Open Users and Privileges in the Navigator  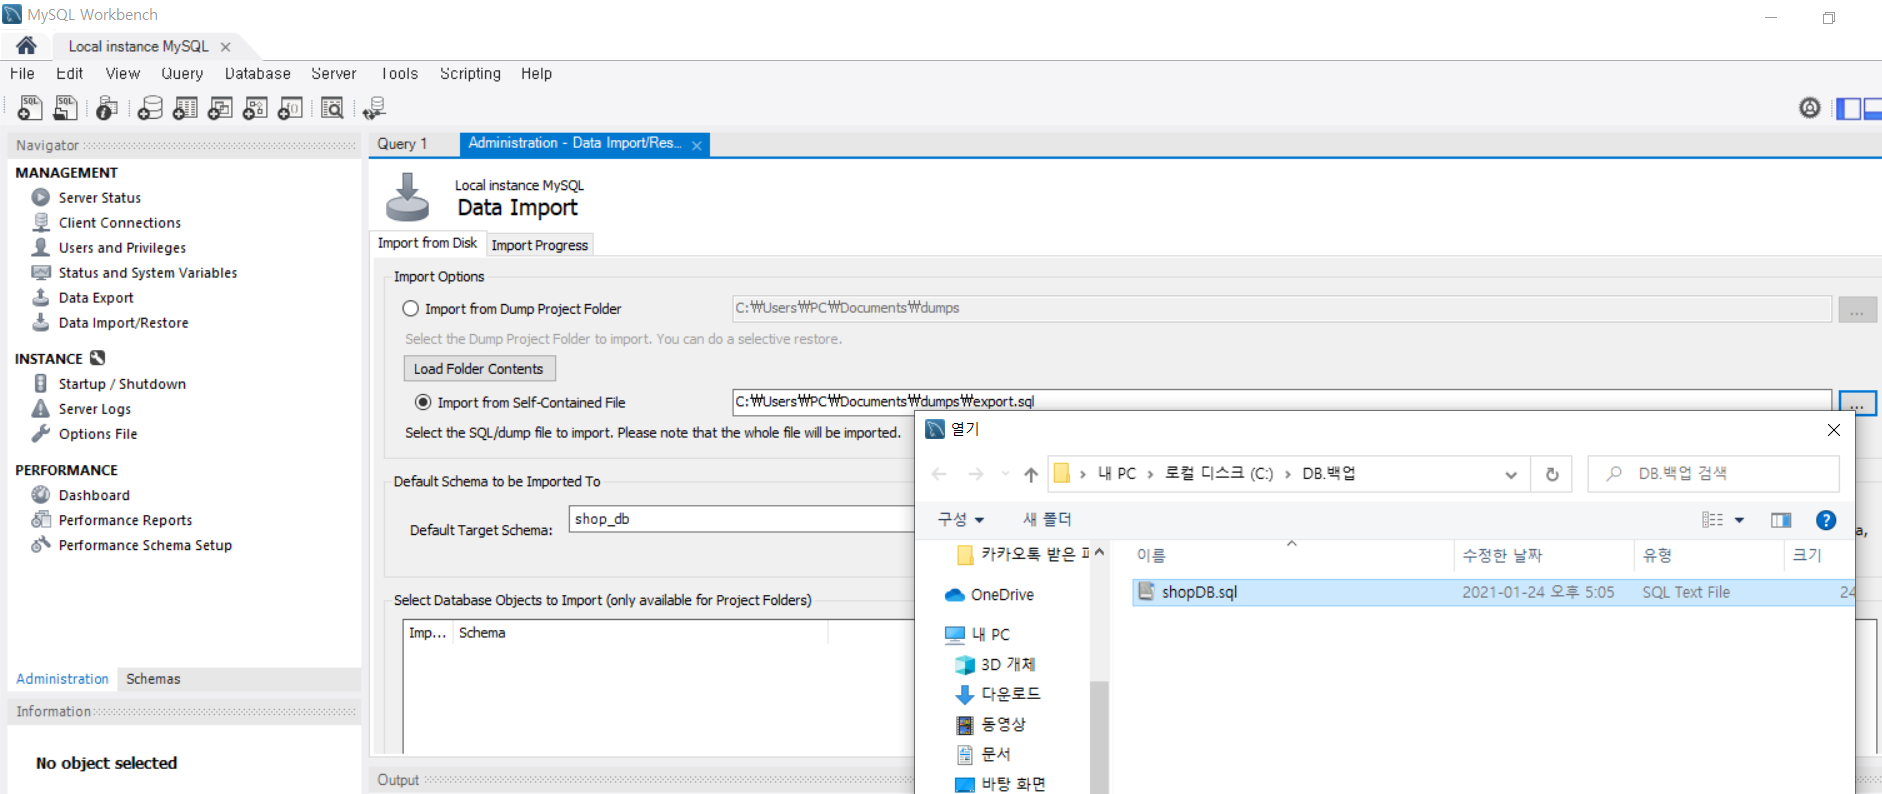[x=122, y=248]
